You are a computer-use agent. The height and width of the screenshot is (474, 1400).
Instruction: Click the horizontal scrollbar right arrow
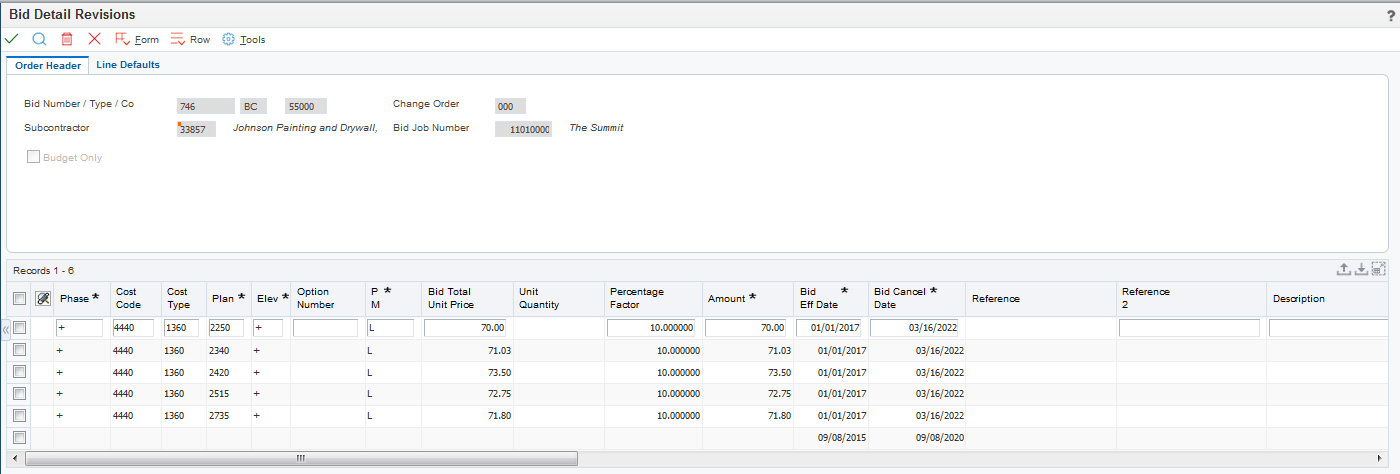pos(1381,458)
